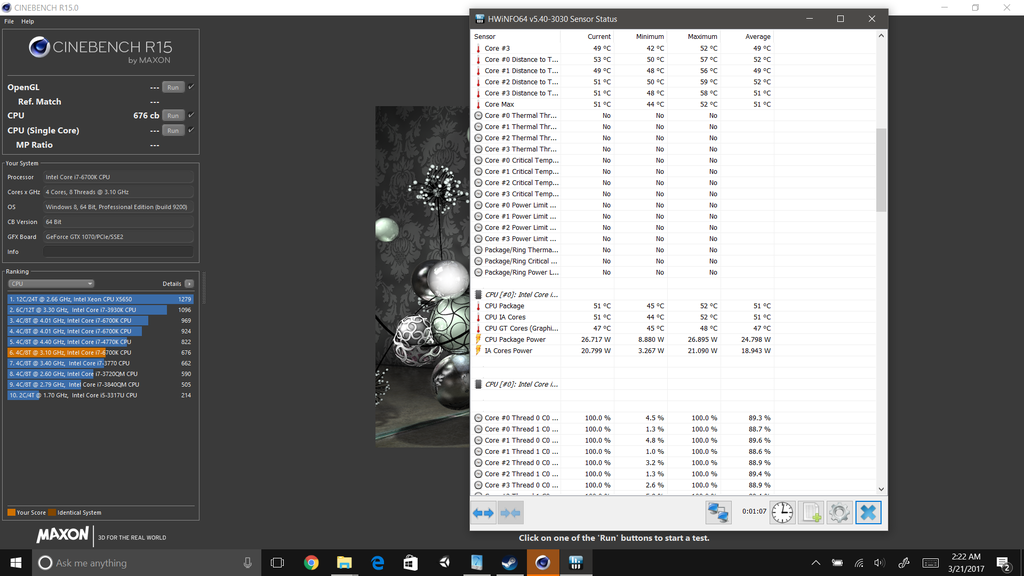
Task: Open the Action Center notifications icon
Action: tap(1003, 562)
